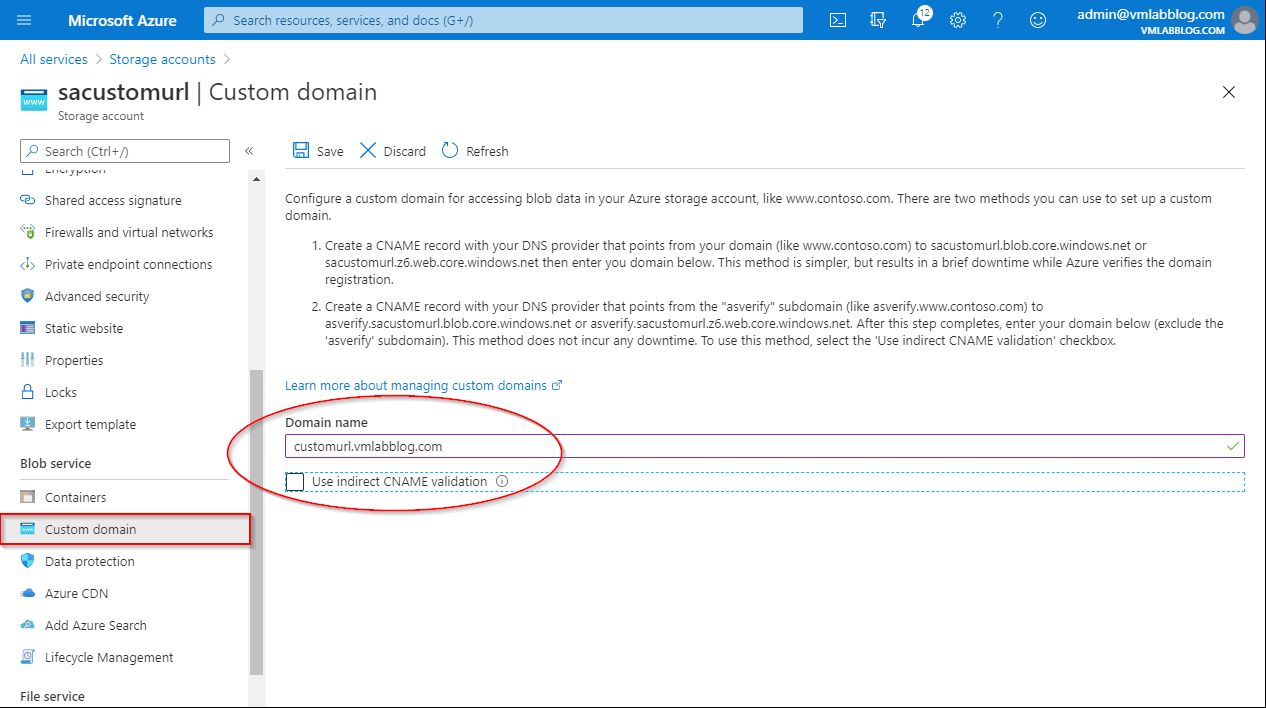Navigate to Storage accounts breadcrumb

162,58
